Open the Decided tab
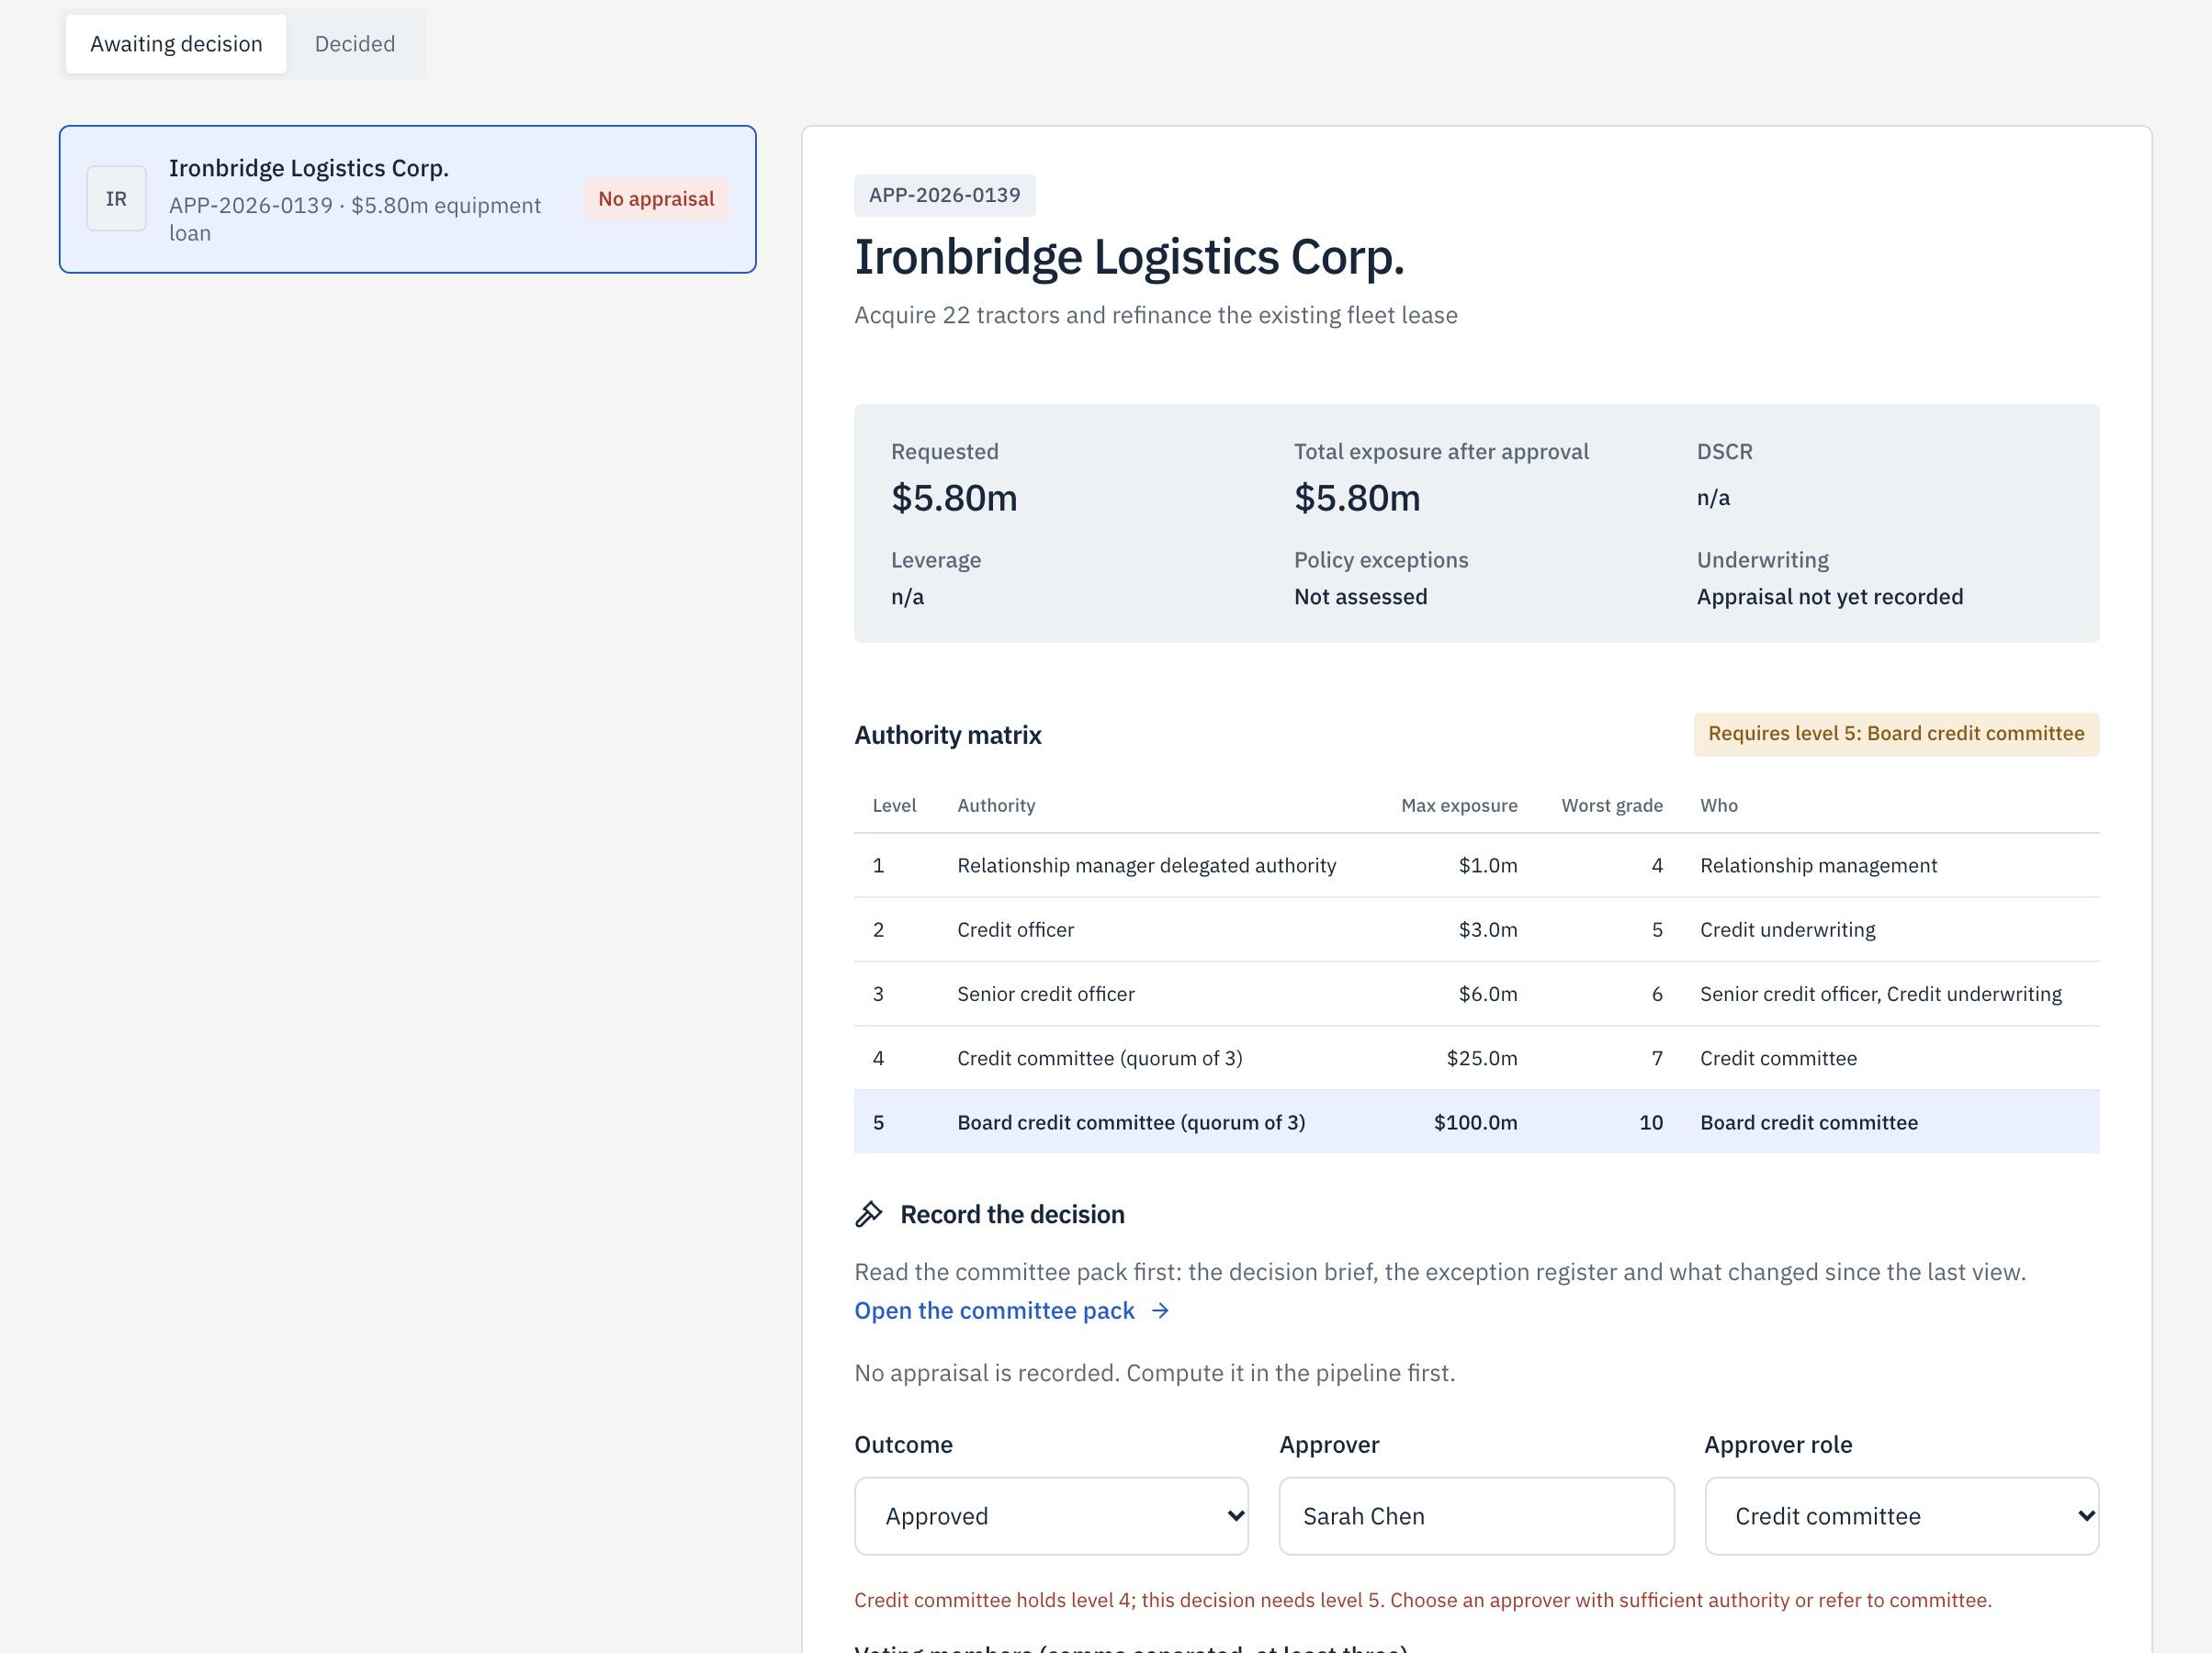The height and width of the screenshot is (1653, 2212). (x=355, y=44)
